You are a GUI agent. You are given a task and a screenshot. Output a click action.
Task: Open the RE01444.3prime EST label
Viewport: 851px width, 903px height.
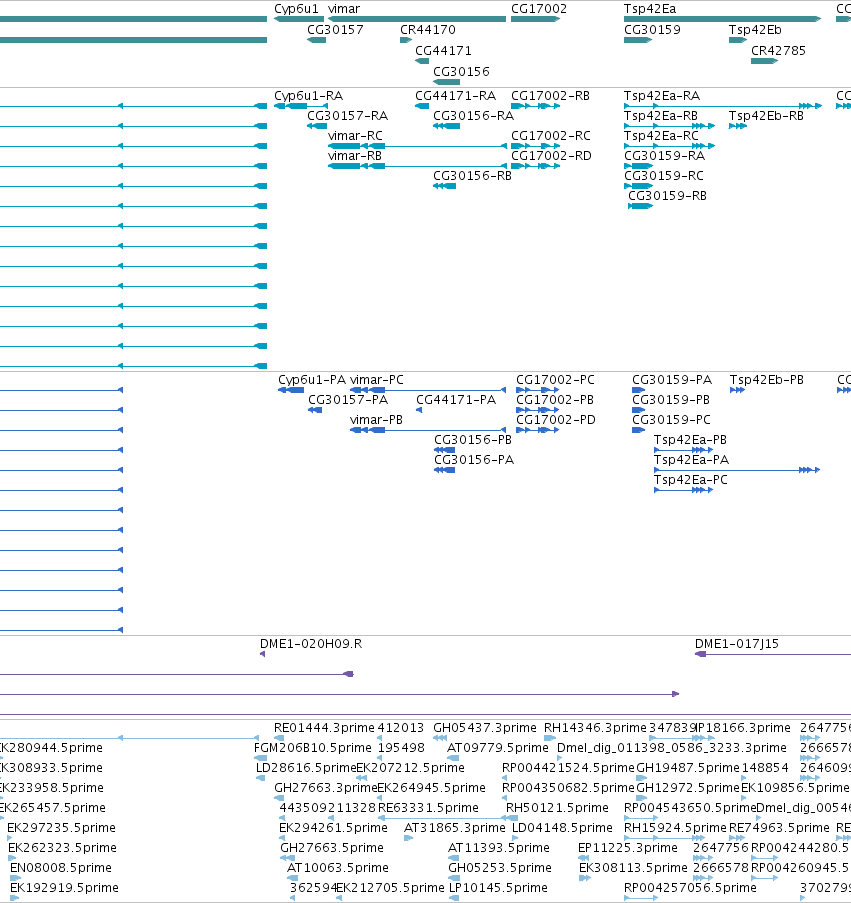324,728
